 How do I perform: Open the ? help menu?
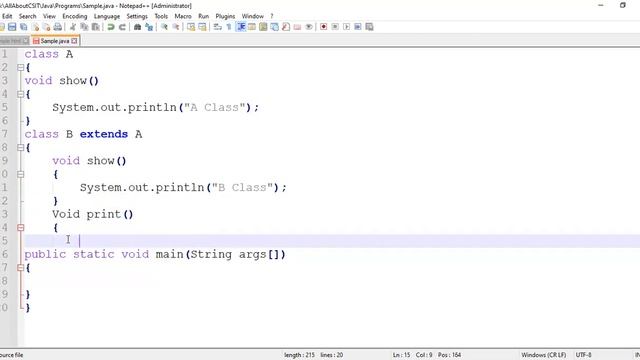coord(271,16)
